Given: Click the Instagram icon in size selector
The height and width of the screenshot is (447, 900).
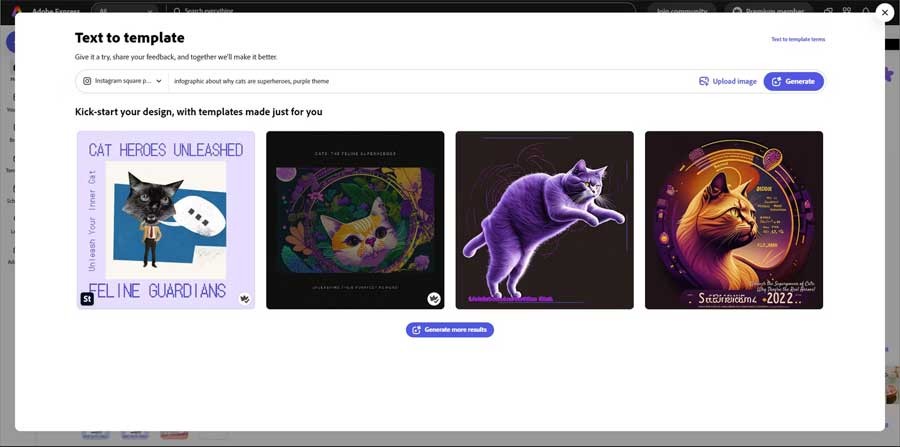Looking at the screenshot, I should click(87, 81).
